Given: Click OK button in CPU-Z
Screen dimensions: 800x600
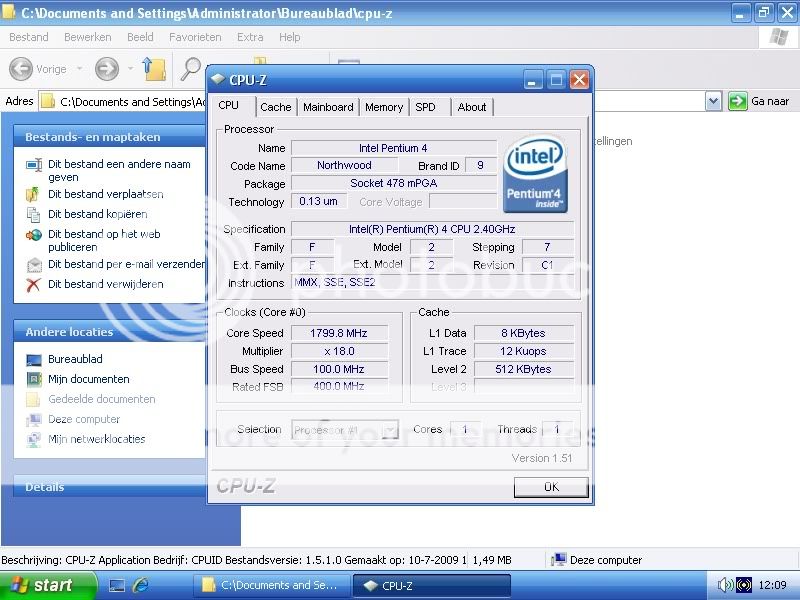Looking at the screenshot, I should tap(551, 487).
